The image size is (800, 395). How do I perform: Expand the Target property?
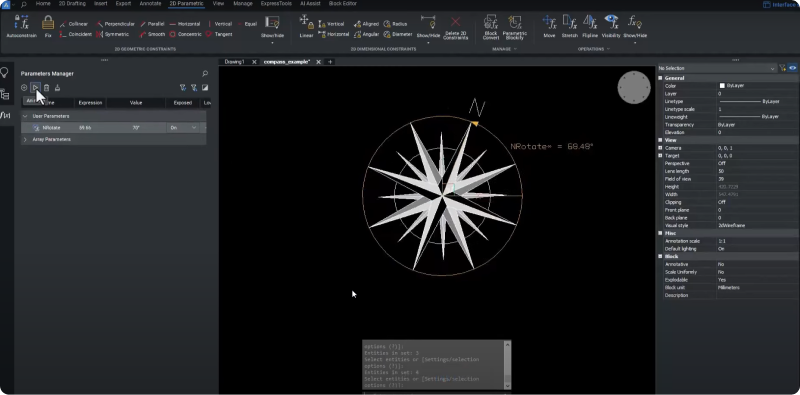(x=660, y=156)
